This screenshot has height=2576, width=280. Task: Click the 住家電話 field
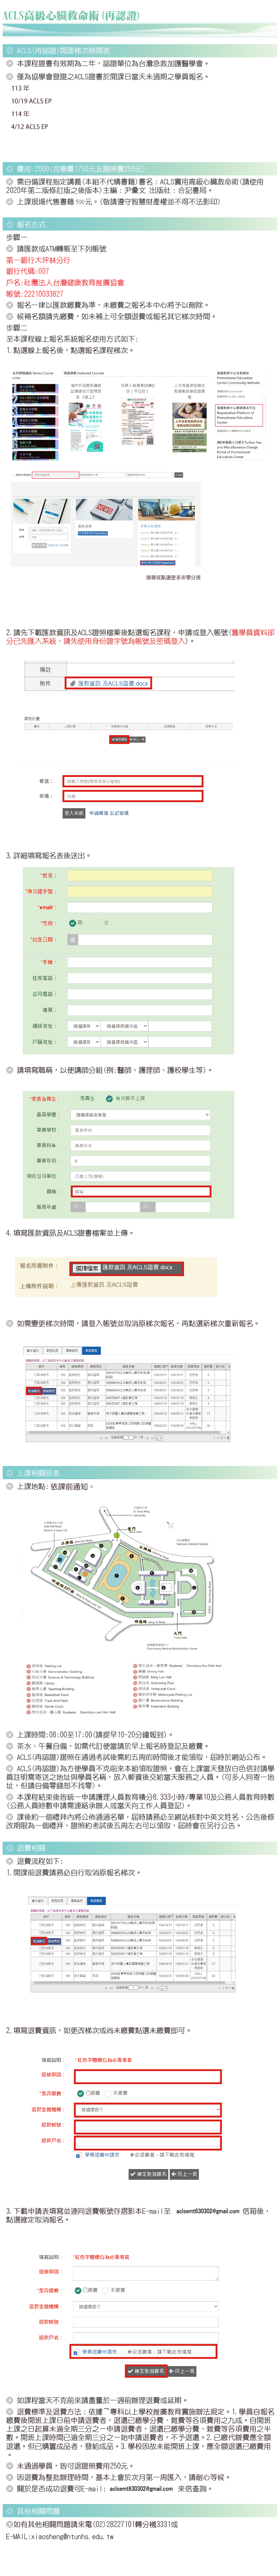[139, 978]
